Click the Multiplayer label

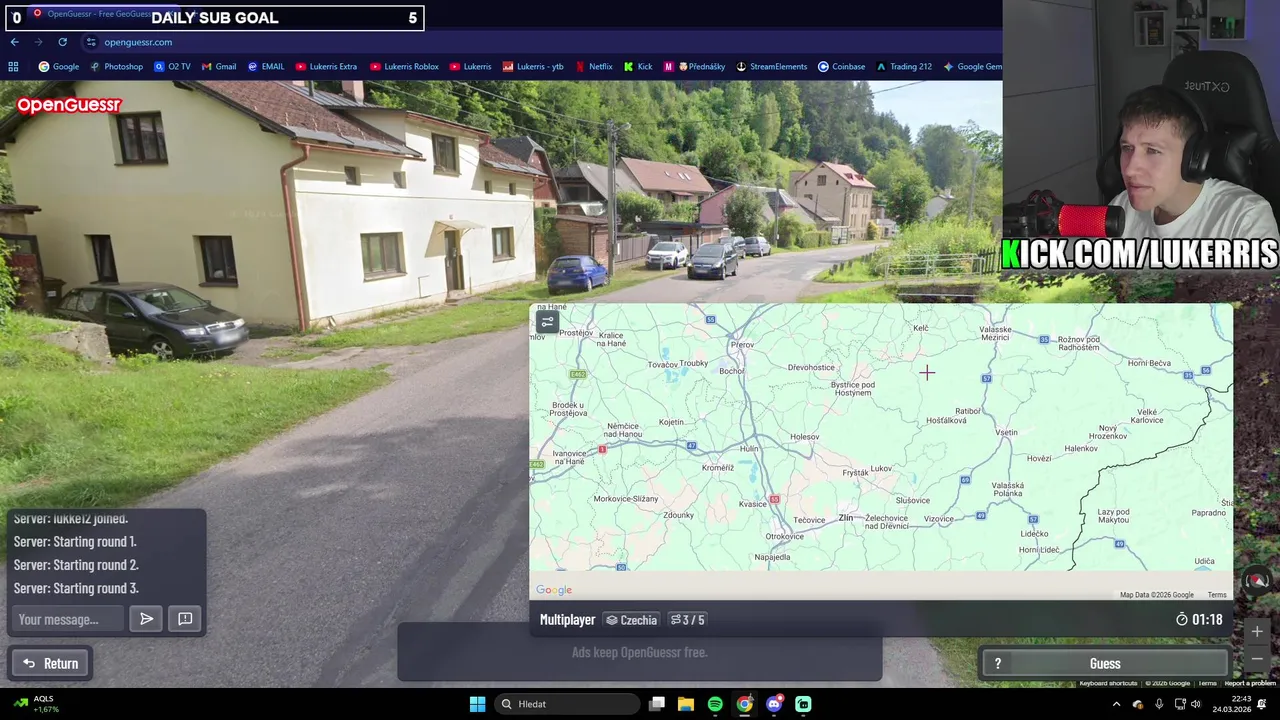pyautogui.click(x=567, y=620)
